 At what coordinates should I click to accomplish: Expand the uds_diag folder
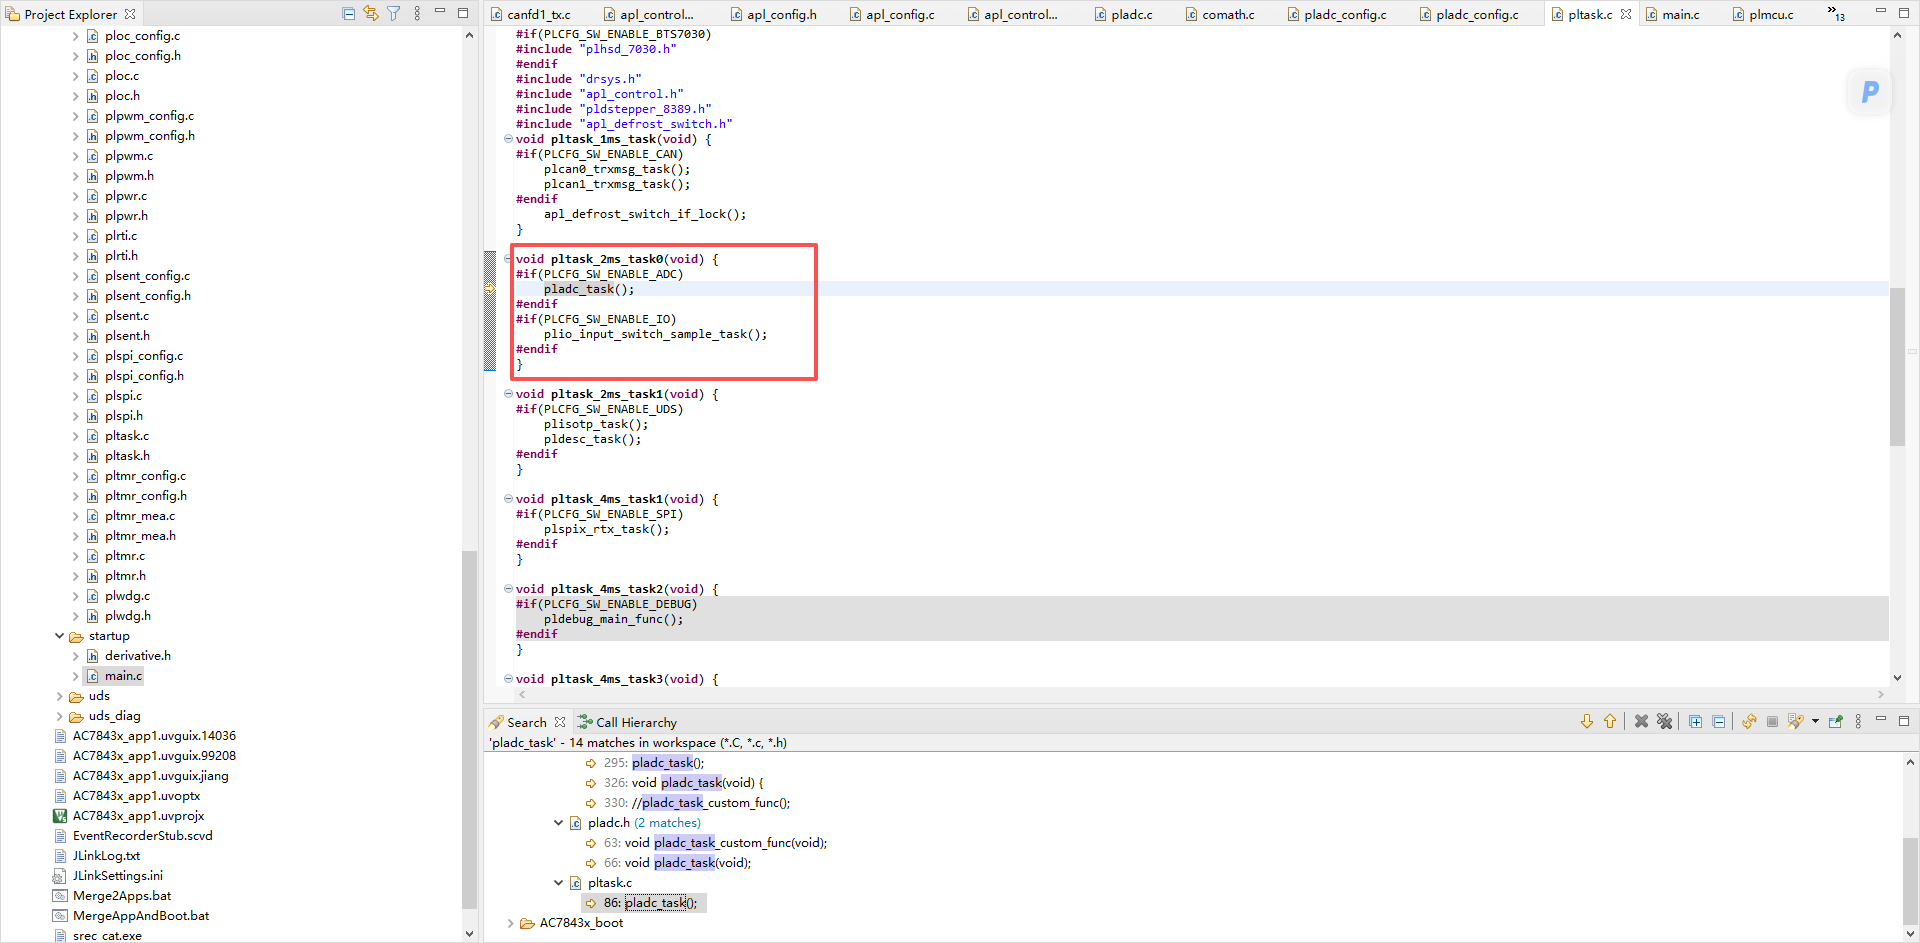click(x=60, y=716)
